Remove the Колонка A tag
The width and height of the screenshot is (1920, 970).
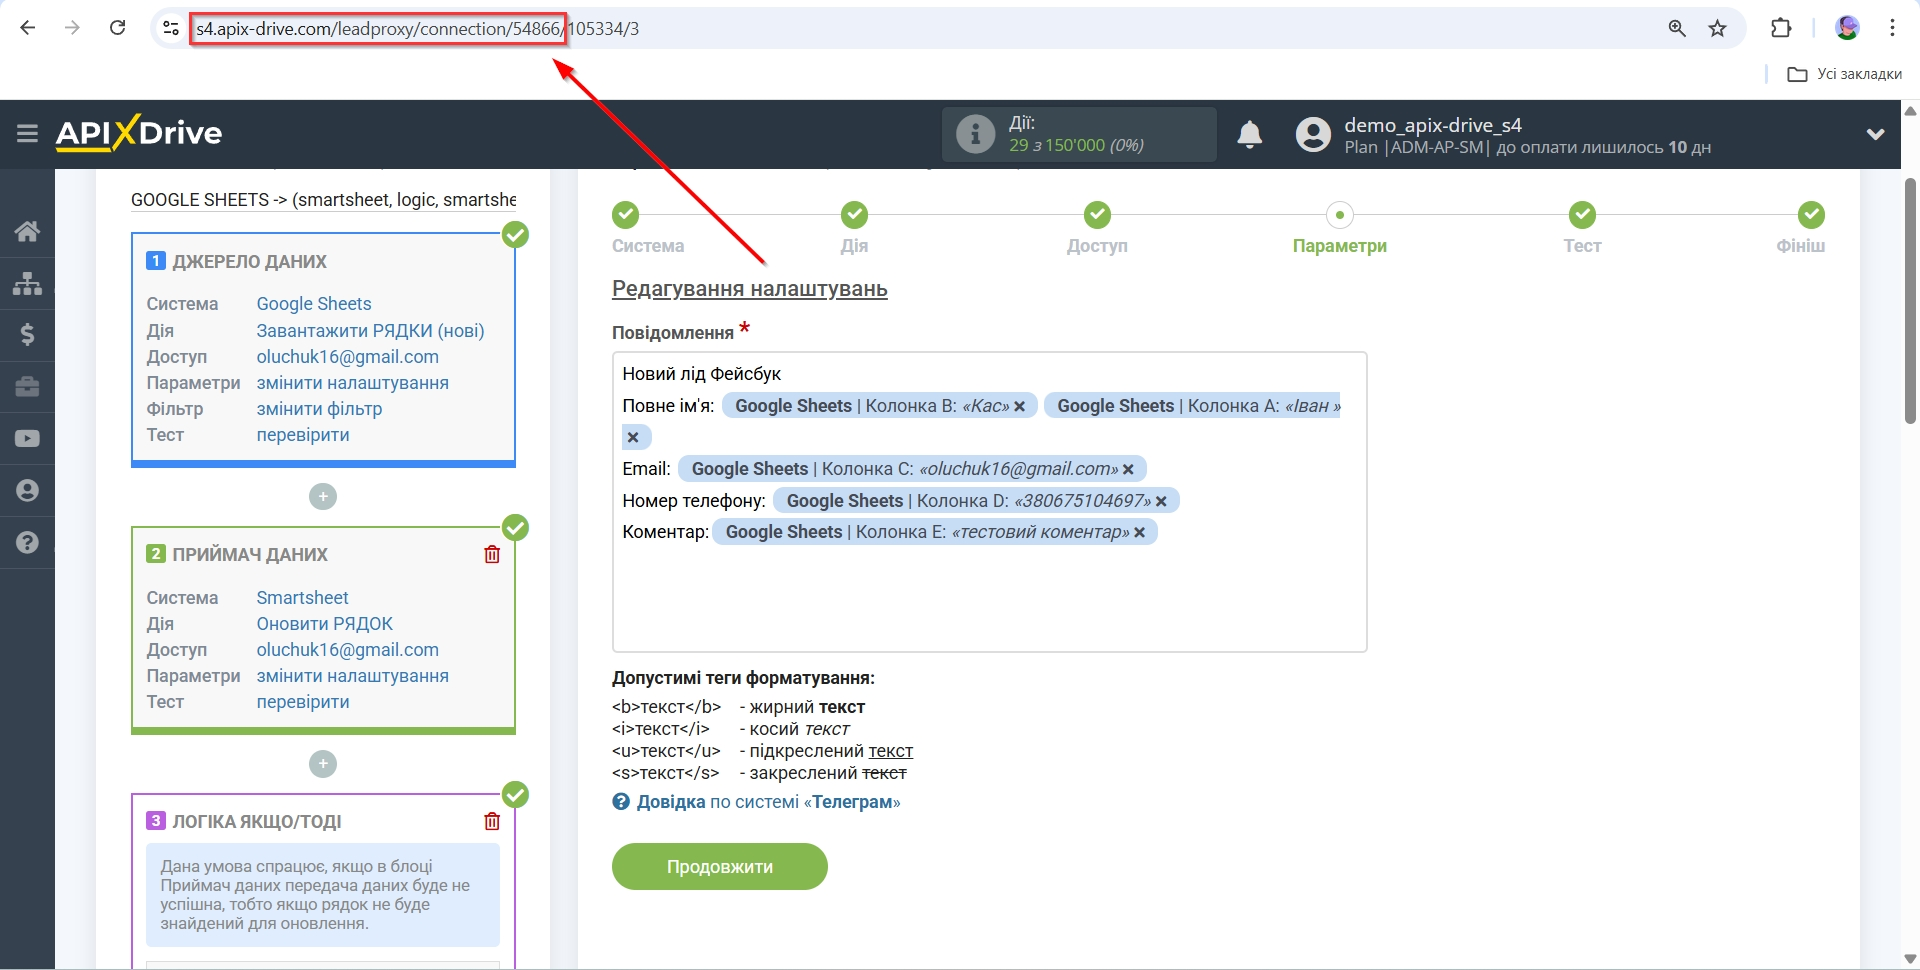click(x=633, y=437)
